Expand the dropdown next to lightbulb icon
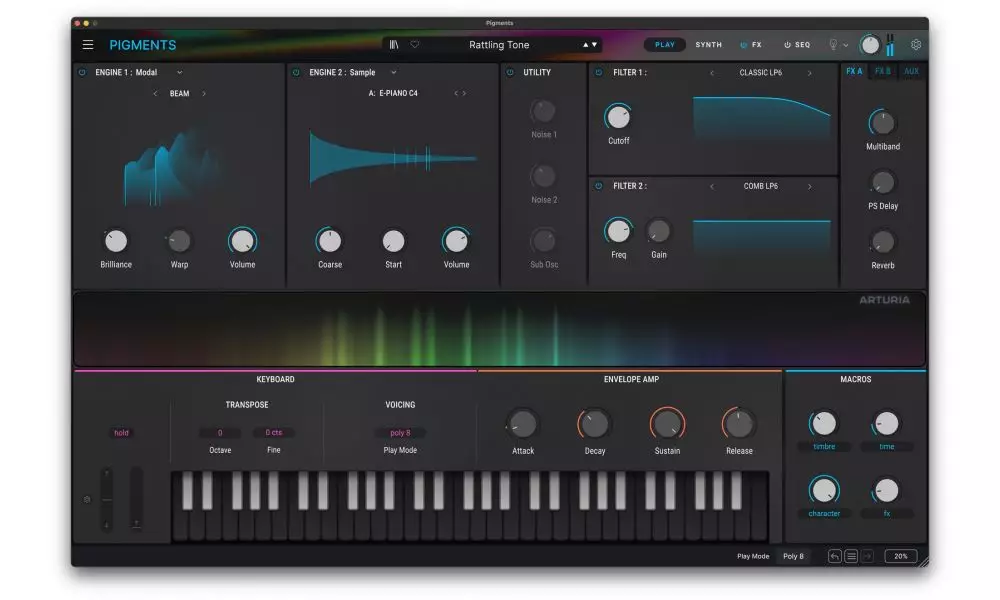The height and width of the screenshot is (600, 1000). pos(846,45)
